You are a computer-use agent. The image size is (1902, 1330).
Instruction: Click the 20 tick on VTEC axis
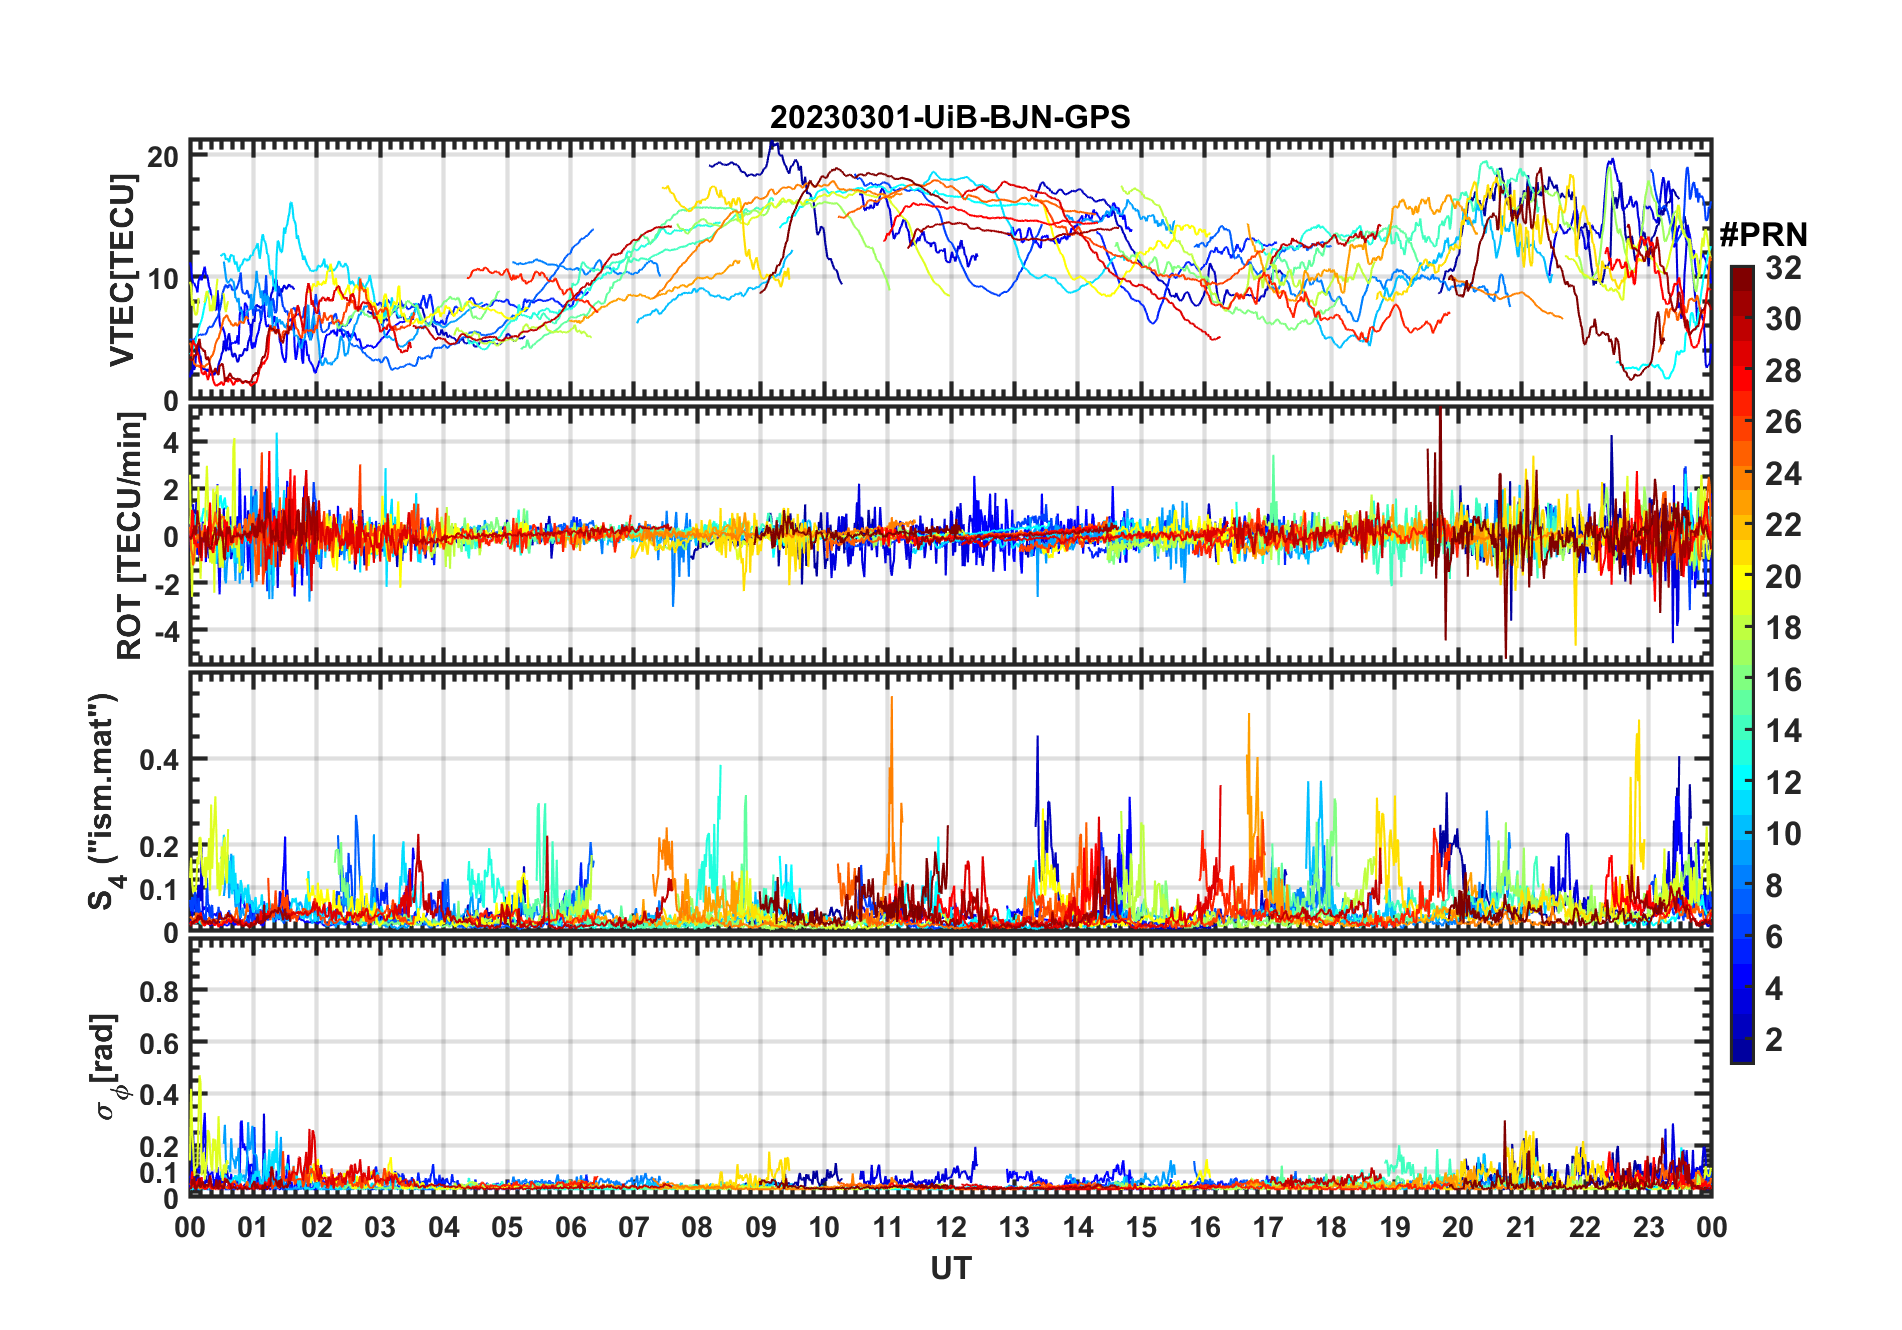pos(163,157)
